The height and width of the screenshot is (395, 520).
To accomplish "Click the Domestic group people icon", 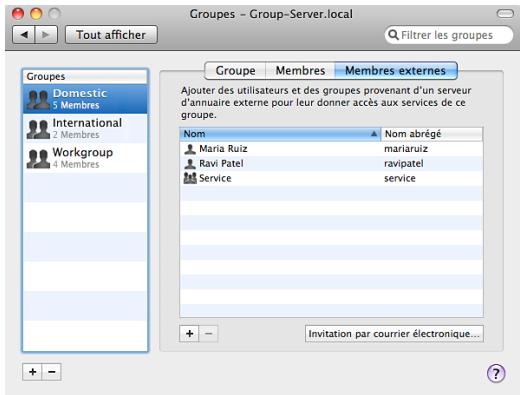I will pos(38,99).
